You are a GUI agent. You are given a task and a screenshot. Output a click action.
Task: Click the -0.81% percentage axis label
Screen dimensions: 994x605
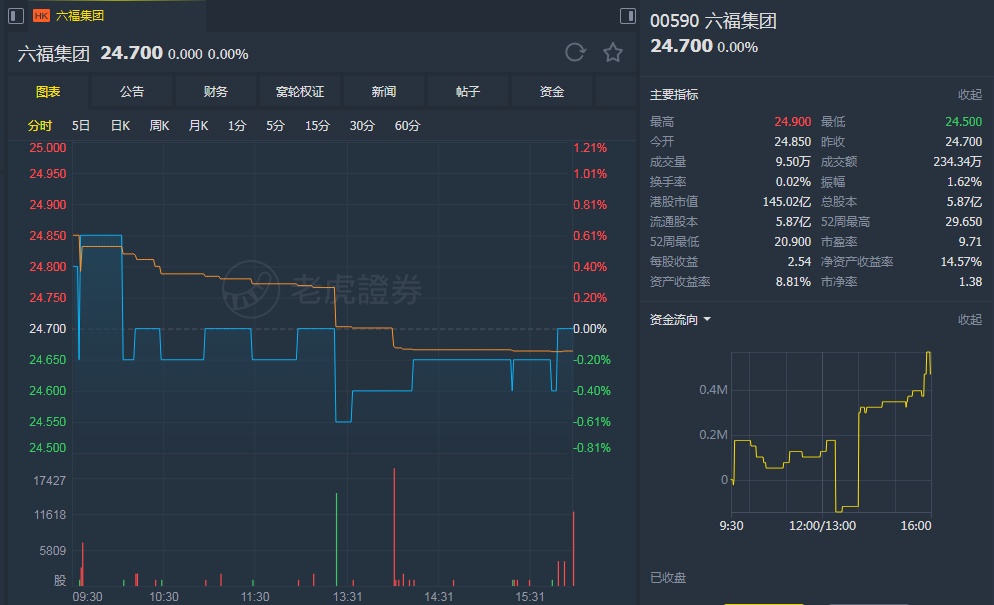point(592,448)
